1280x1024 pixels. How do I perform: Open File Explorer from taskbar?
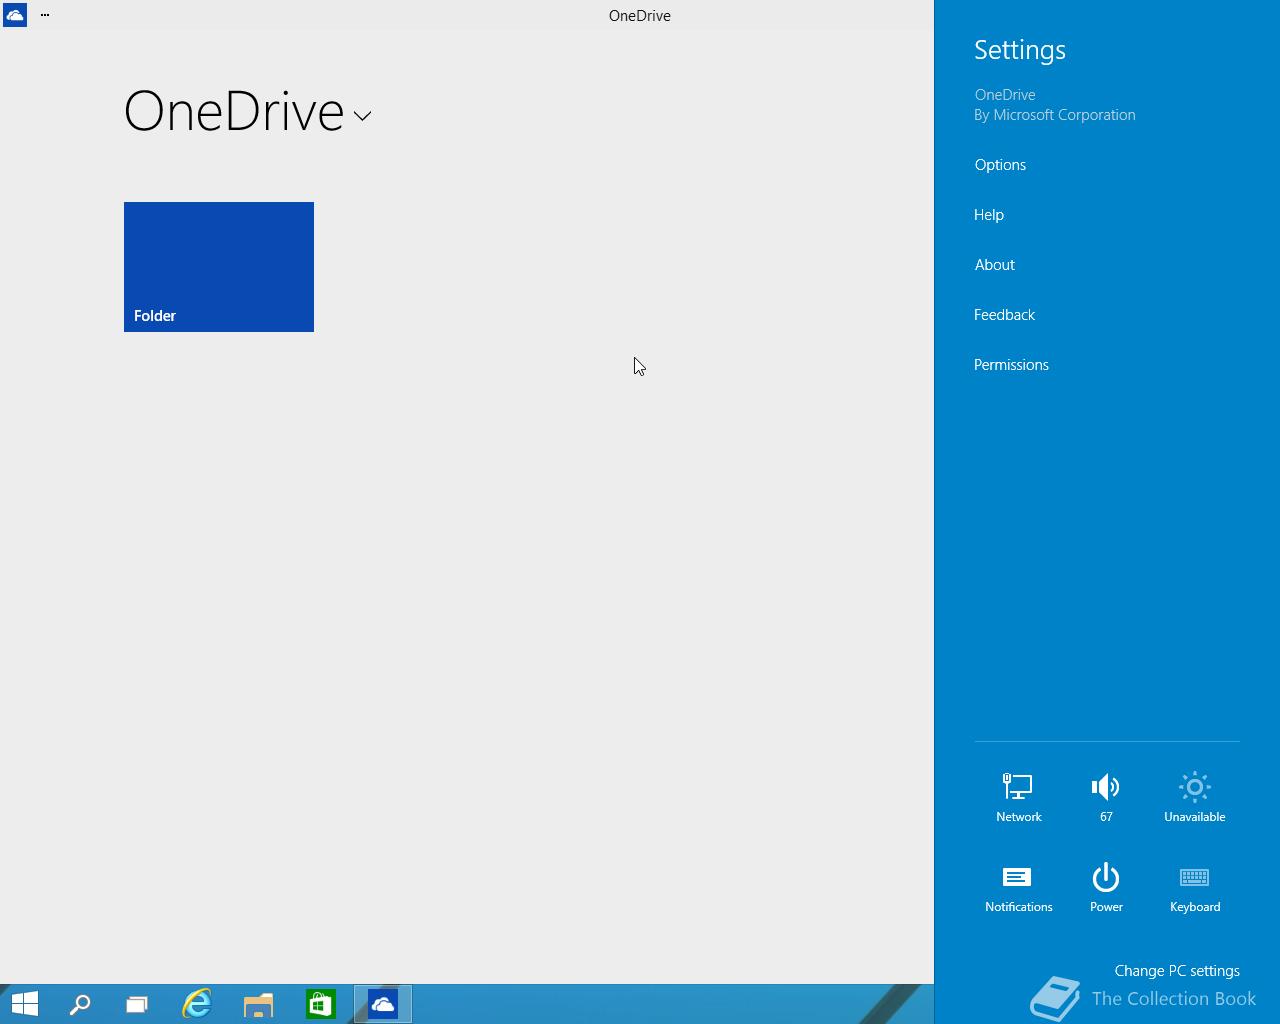(259, 1004)
